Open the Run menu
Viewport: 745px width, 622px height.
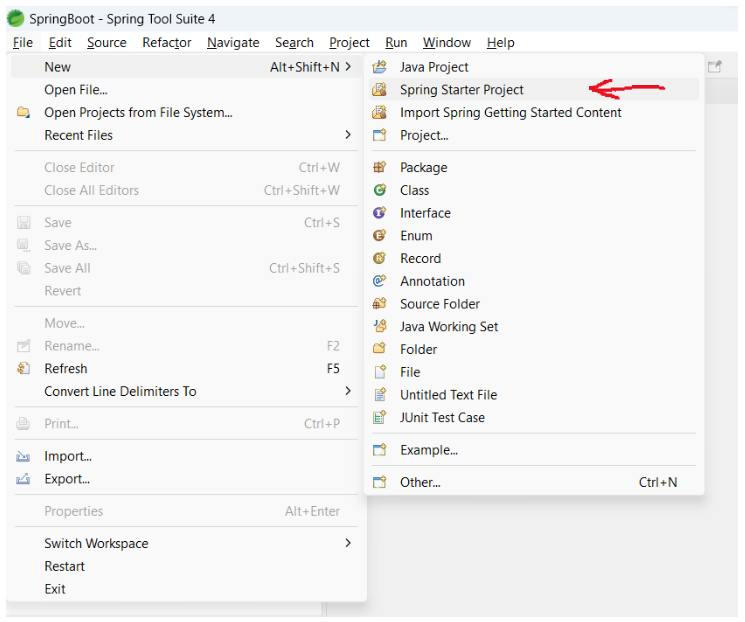pos(396,43)
